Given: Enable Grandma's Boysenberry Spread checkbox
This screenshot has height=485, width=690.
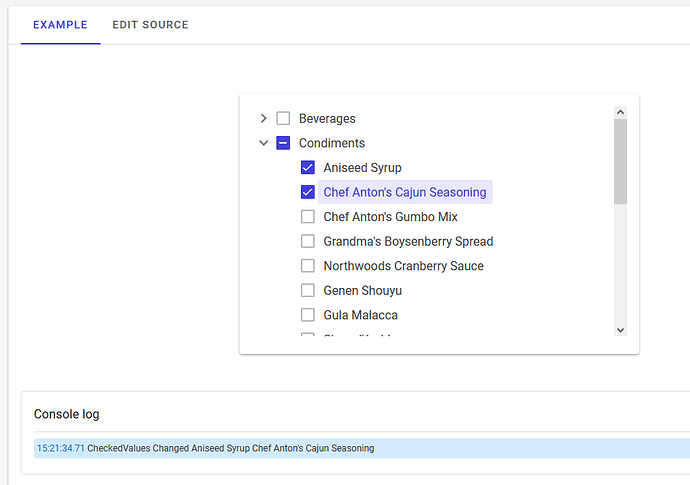Looking at the screenshot, I should point(308,241).
